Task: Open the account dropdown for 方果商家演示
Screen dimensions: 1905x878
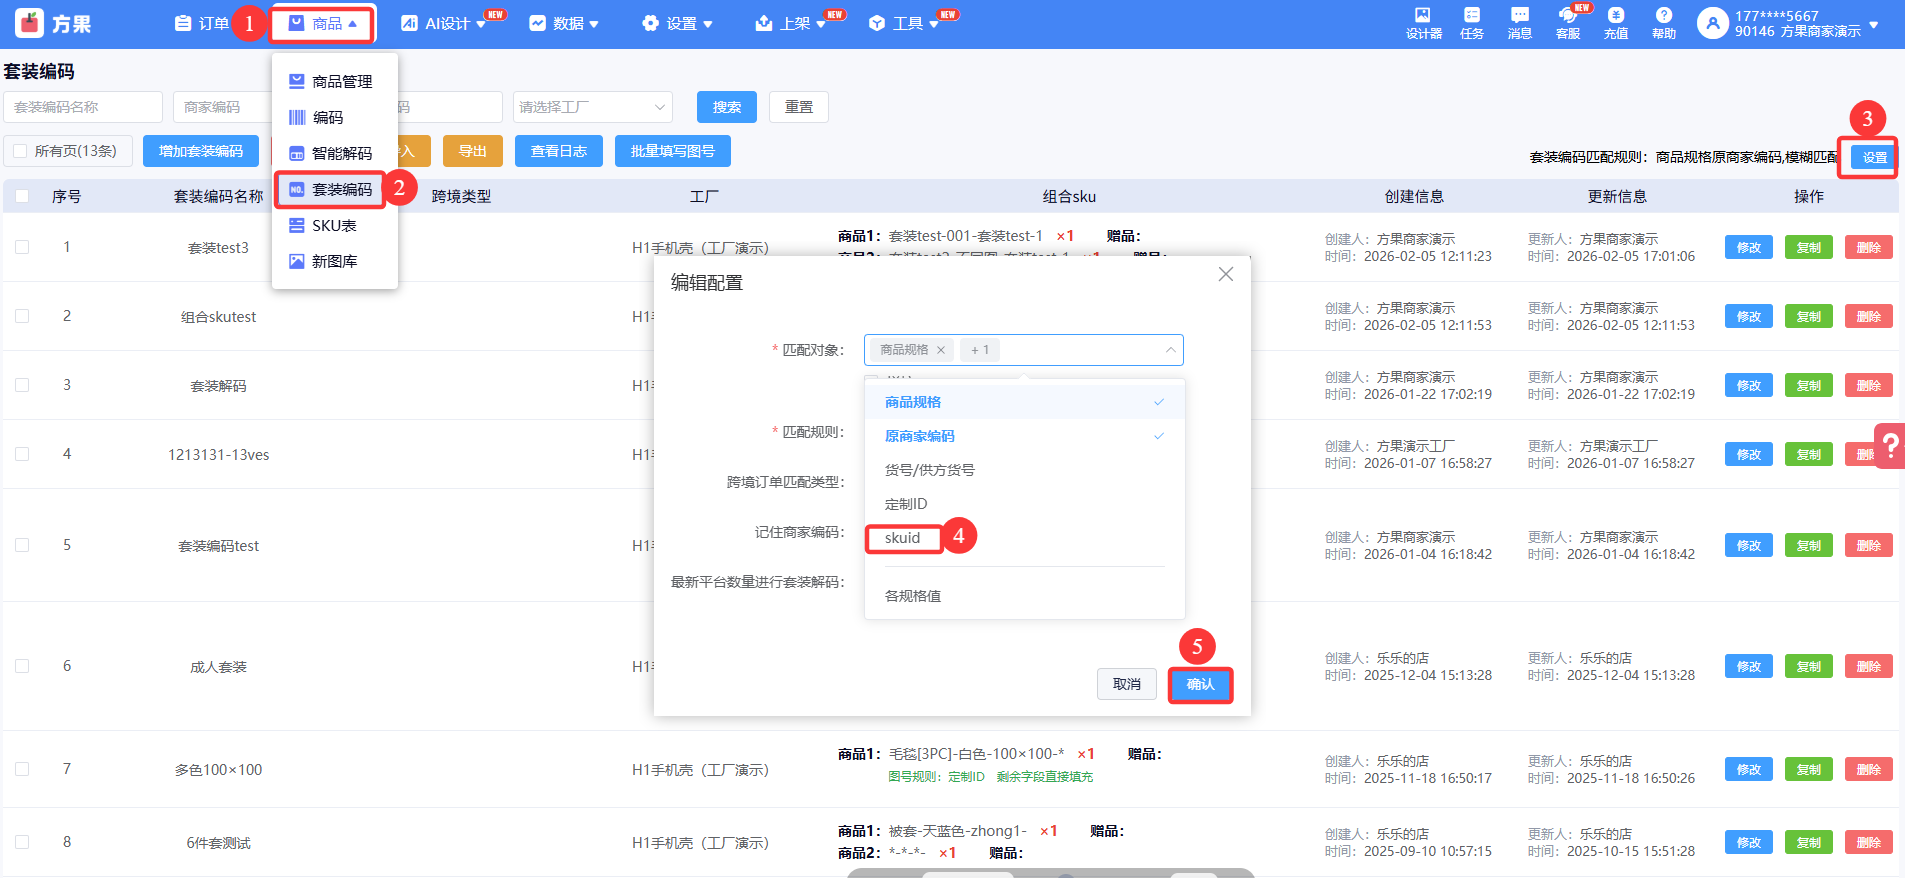Action: (x=1873, y=24)
